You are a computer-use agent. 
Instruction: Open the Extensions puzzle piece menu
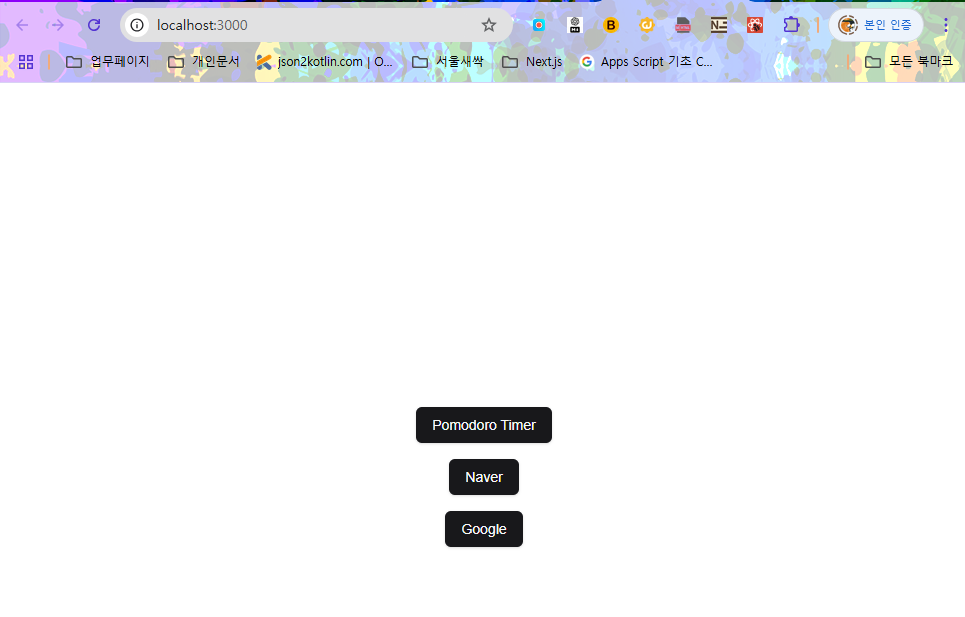pos(791,25)
